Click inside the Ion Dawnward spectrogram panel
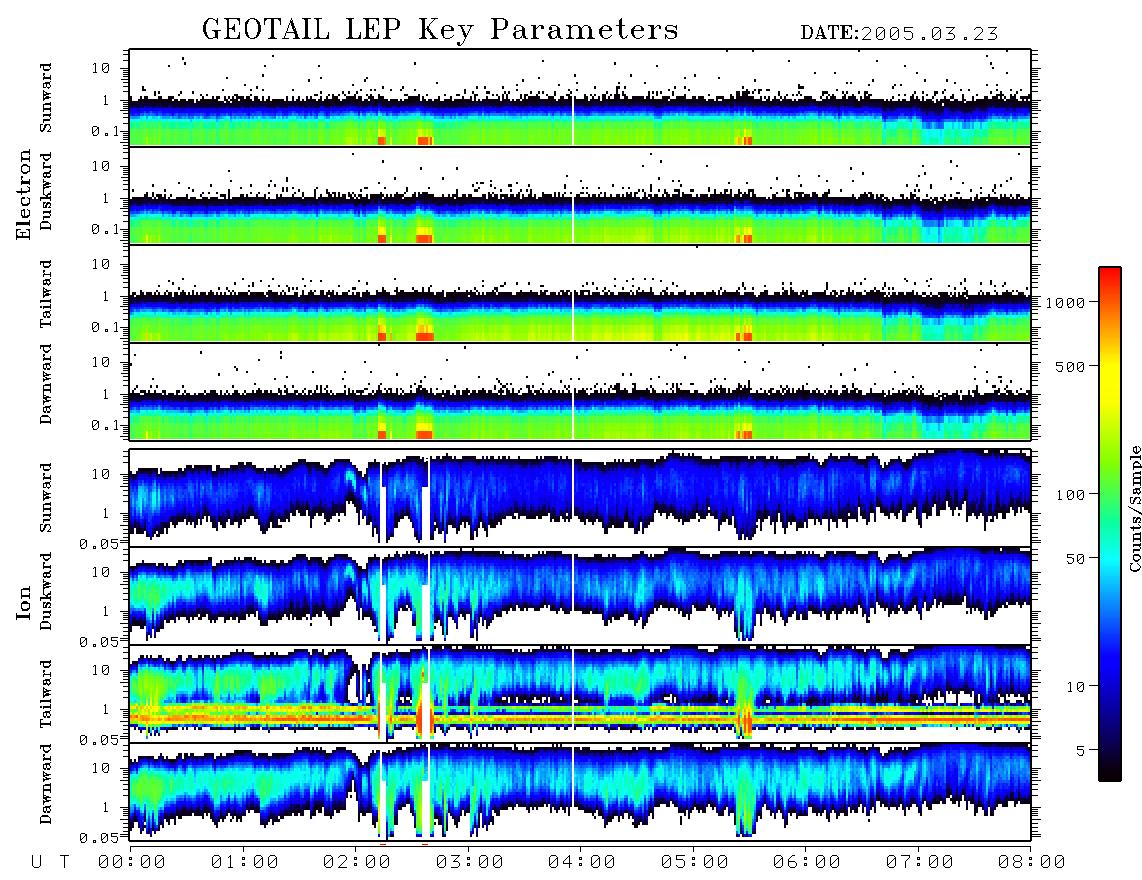 pyautogui.click(x=580, y=792)
